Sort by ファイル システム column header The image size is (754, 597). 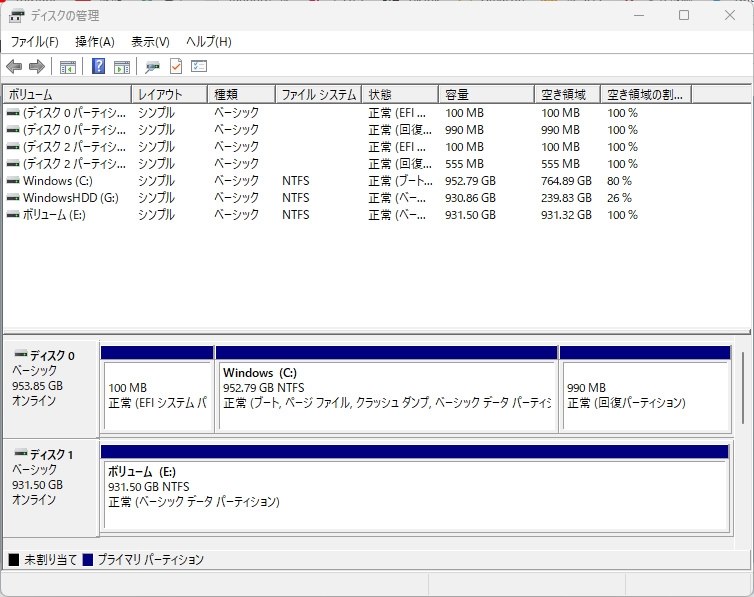(318, 94)
